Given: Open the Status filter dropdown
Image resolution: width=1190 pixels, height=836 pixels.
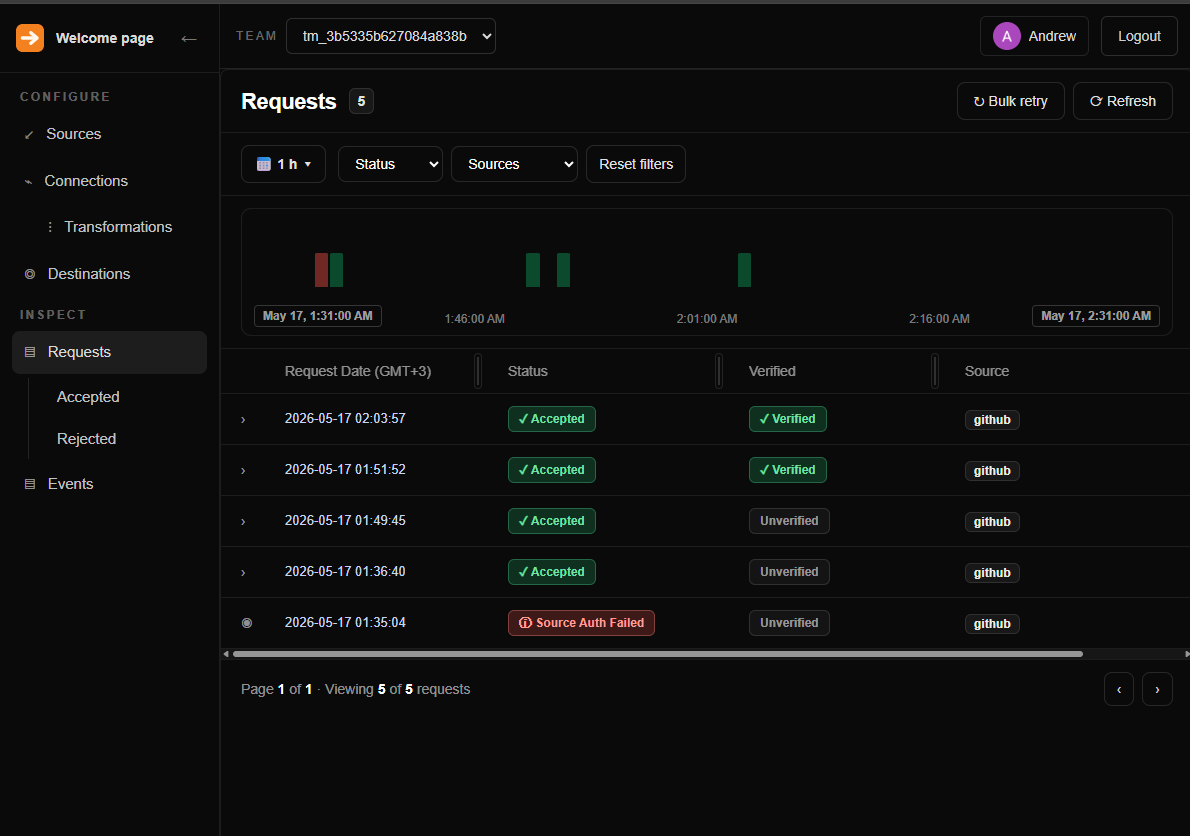Looking at the screenshot, I should click(x=390, y=164).
